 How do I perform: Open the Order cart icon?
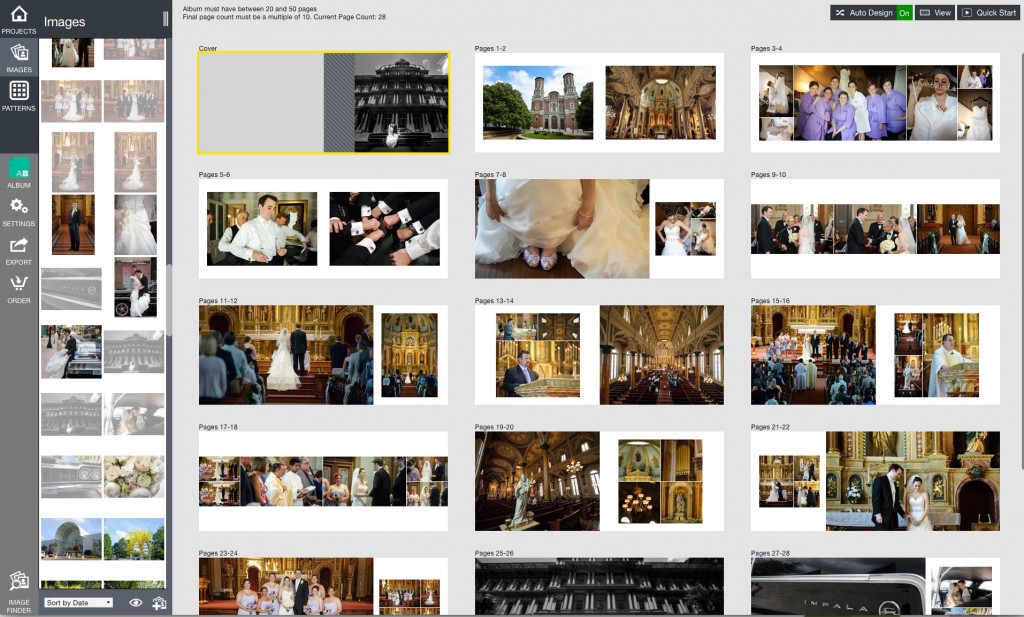tap(19, 288)
